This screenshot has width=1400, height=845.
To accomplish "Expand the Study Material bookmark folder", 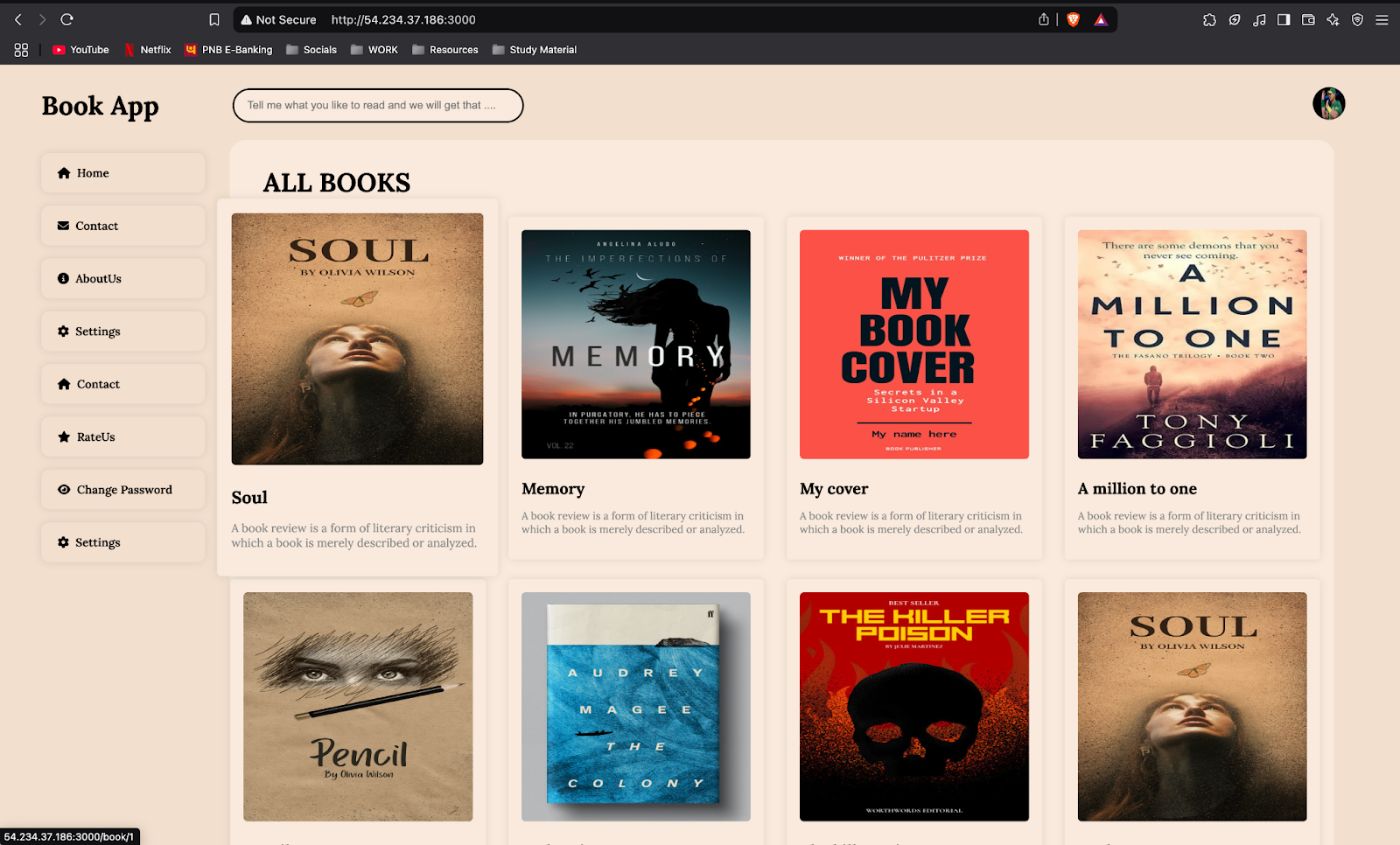I will 534,49.
